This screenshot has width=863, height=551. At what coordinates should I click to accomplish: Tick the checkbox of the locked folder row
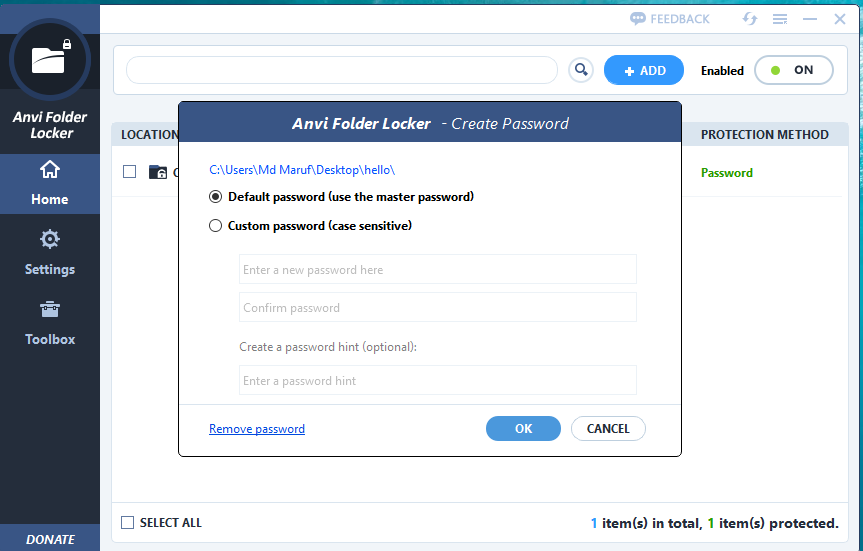point(130,172)
